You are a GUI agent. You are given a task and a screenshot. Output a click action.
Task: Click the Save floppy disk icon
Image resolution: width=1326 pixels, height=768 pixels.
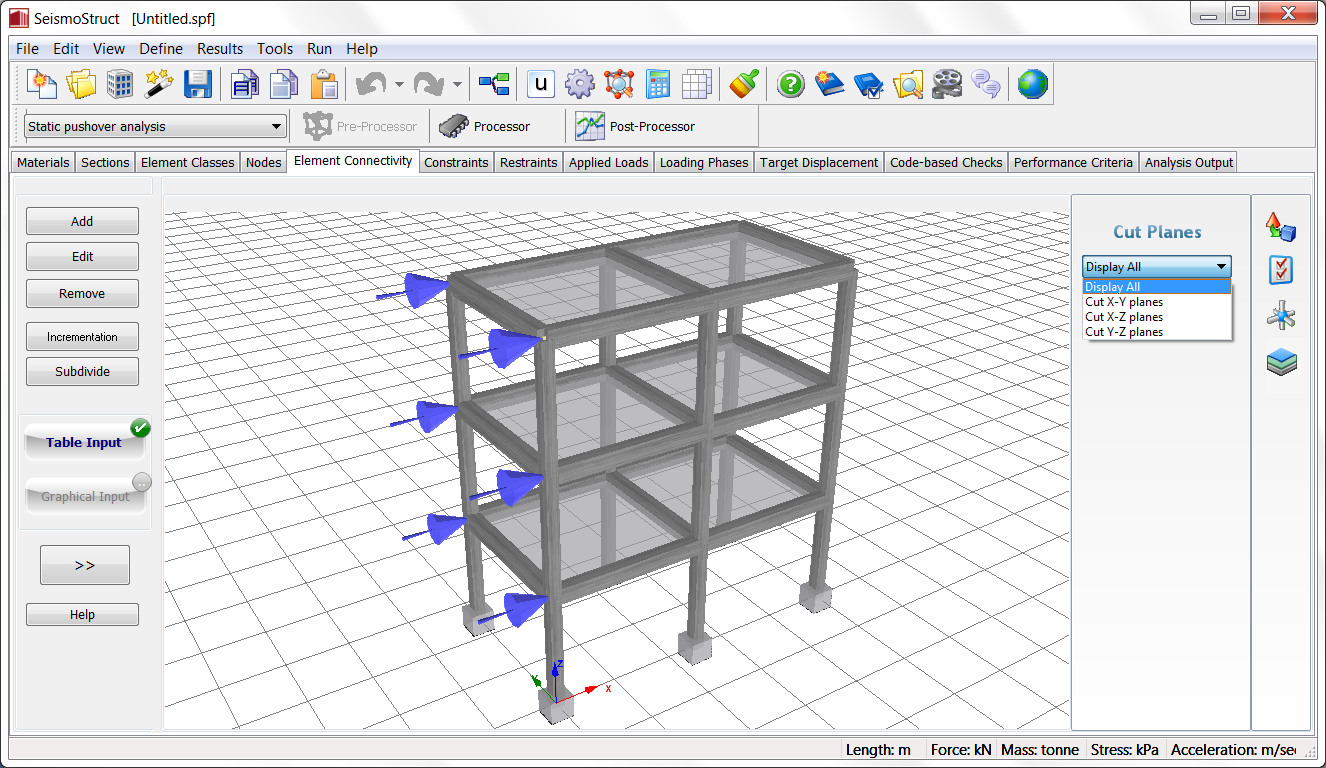point(198,85)
